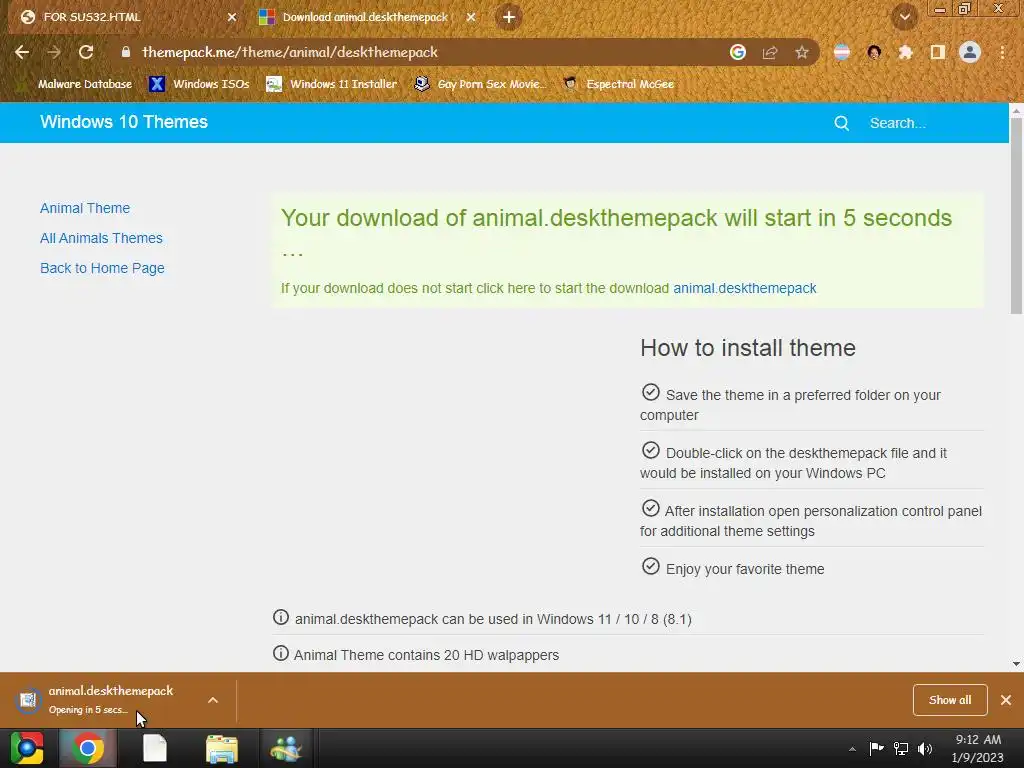Open the striped flag extension icon
The height and width of the screenshot is (768, 1024).
click(x=842, y=52)
